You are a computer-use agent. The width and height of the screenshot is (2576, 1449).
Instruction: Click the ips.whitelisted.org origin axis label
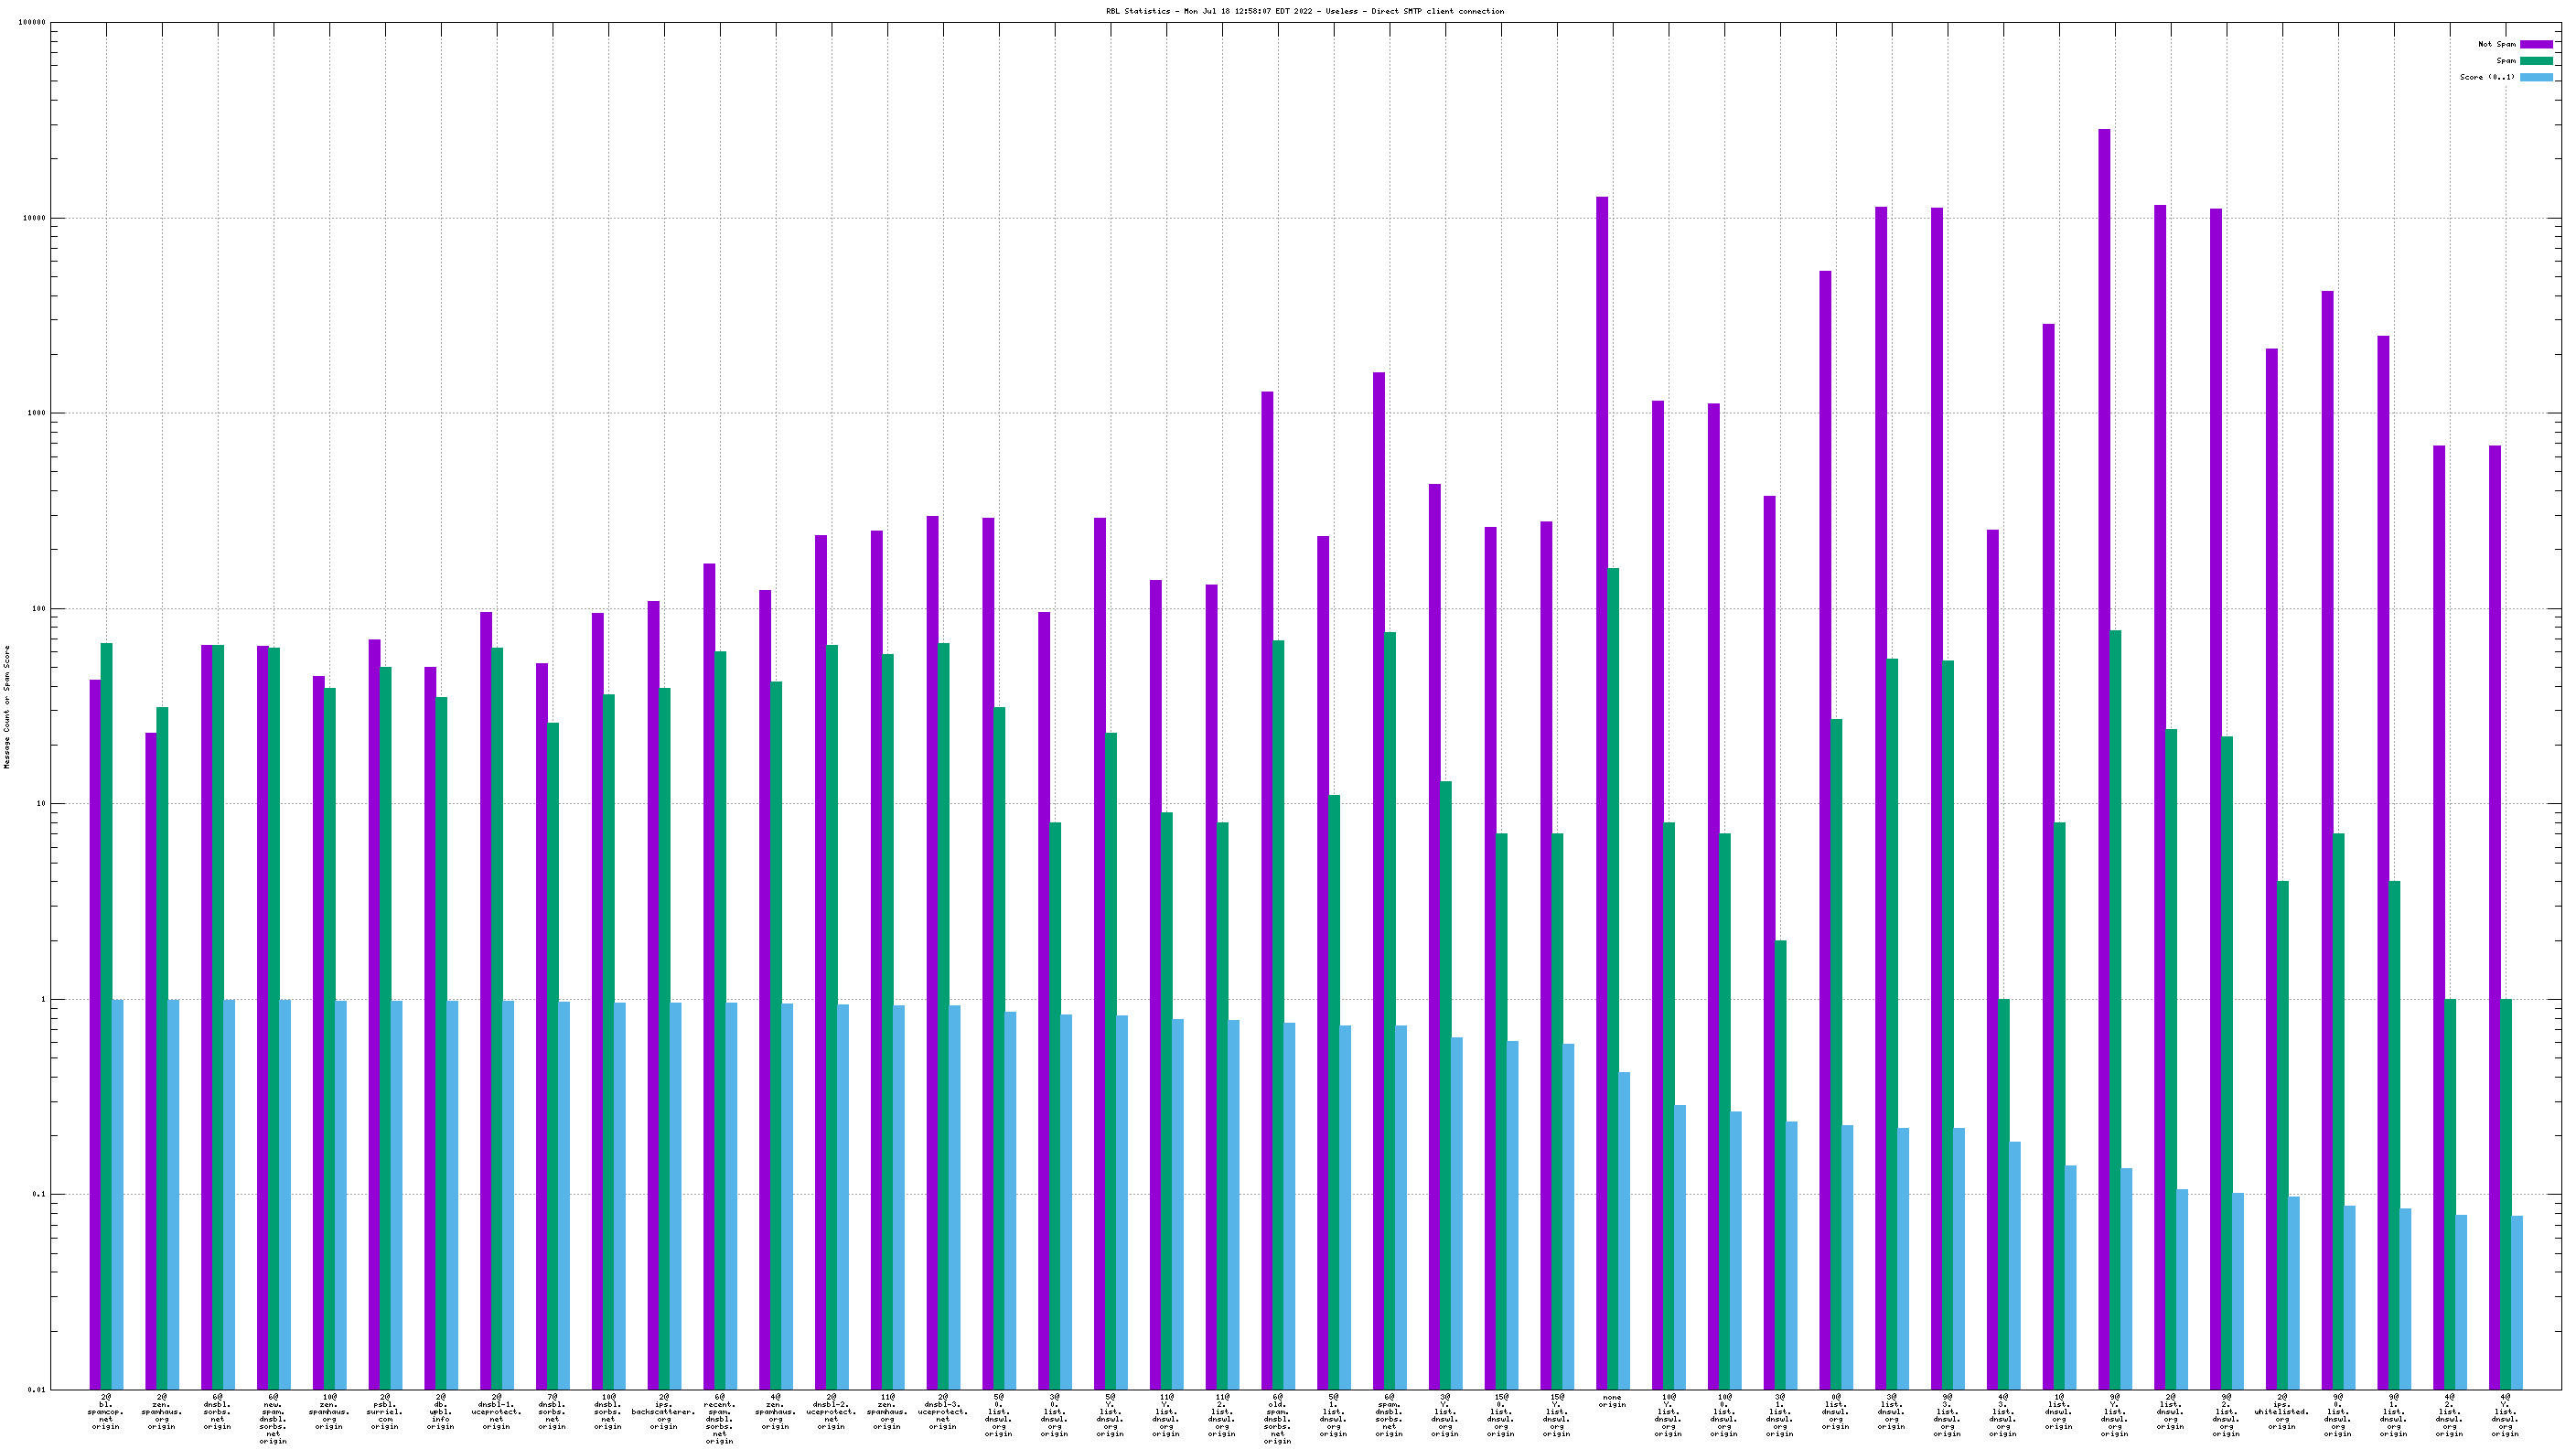pos(2281,1411)
